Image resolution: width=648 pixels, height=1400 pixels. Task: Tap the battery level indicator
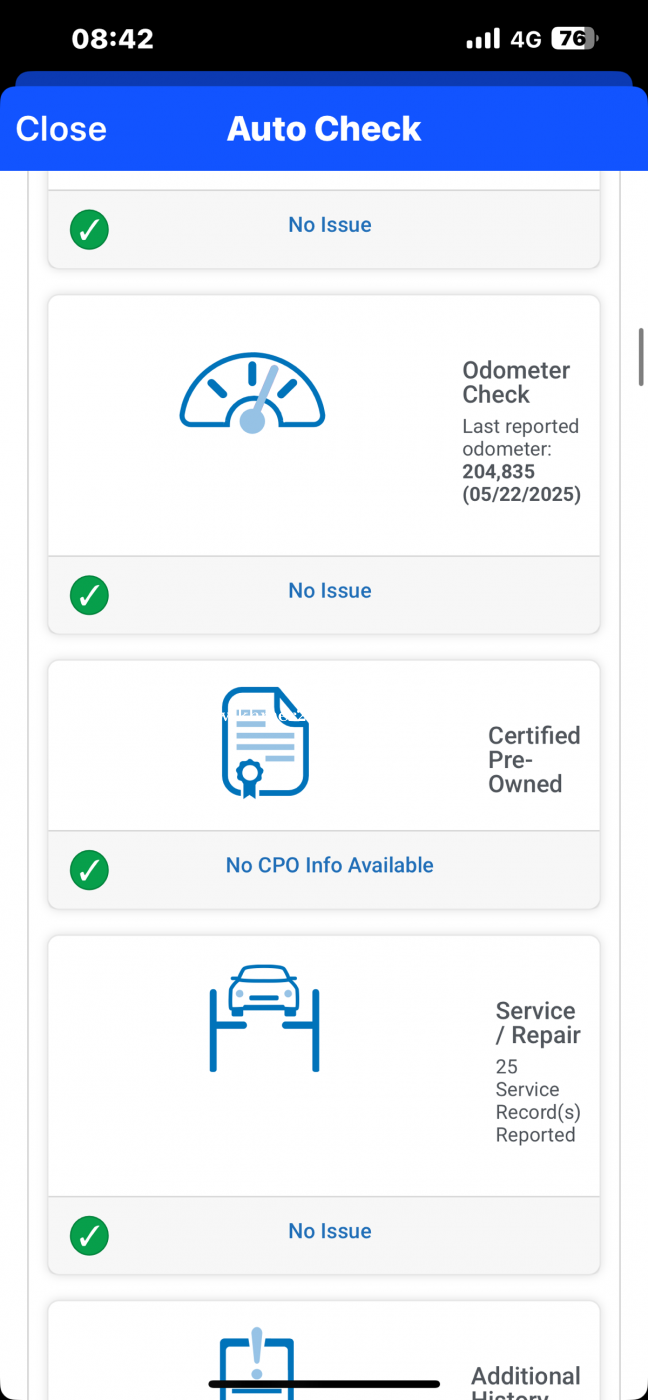pyautogui.click(x=577, y=39)
